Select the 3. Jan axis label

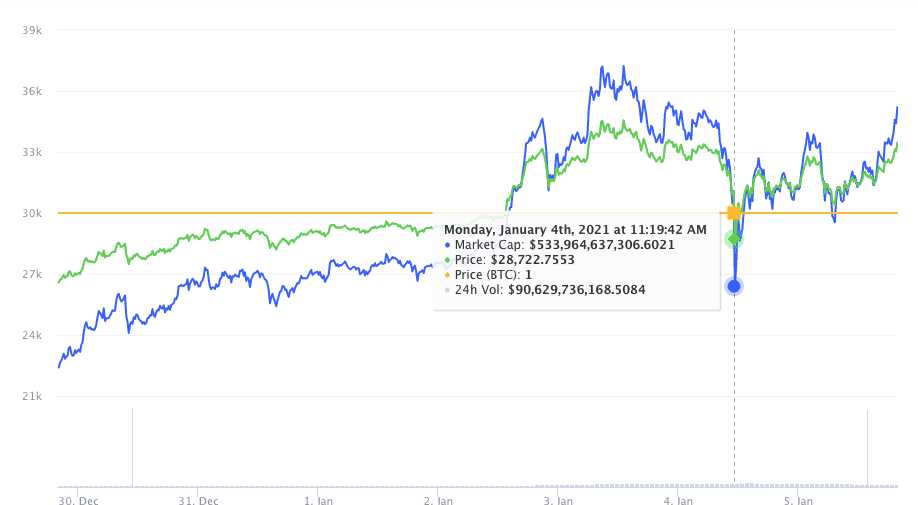[x=558, y=500]
